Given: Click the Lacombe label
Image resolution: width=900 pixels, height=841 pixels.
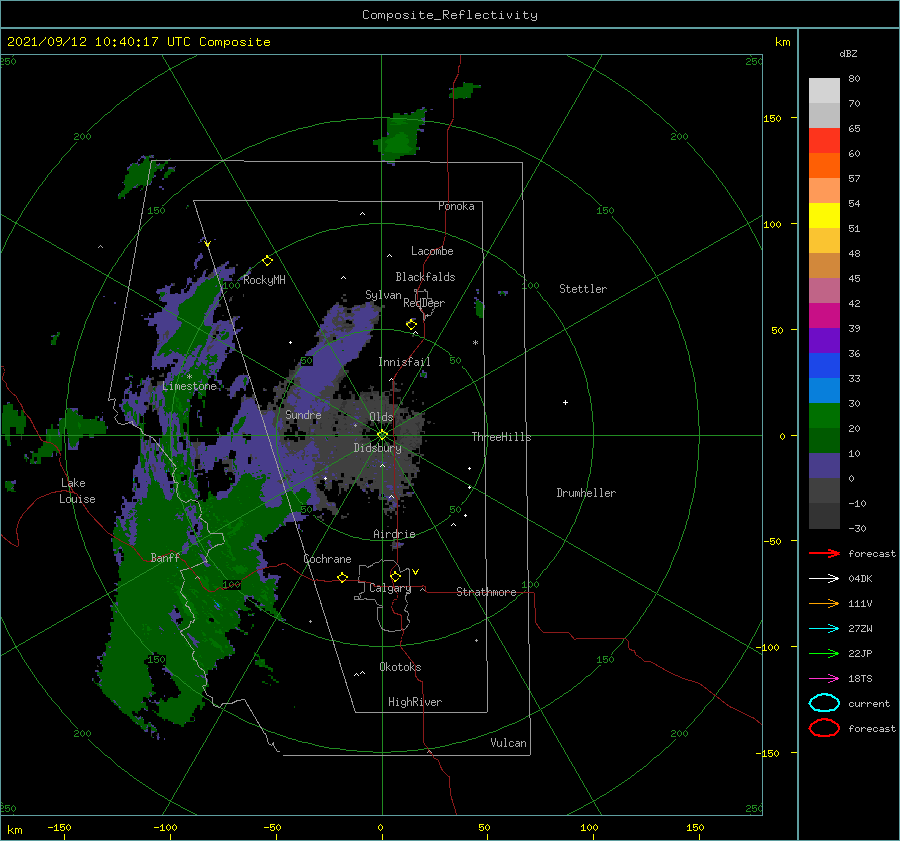Looking at the screenshot, I should [432, 251].
